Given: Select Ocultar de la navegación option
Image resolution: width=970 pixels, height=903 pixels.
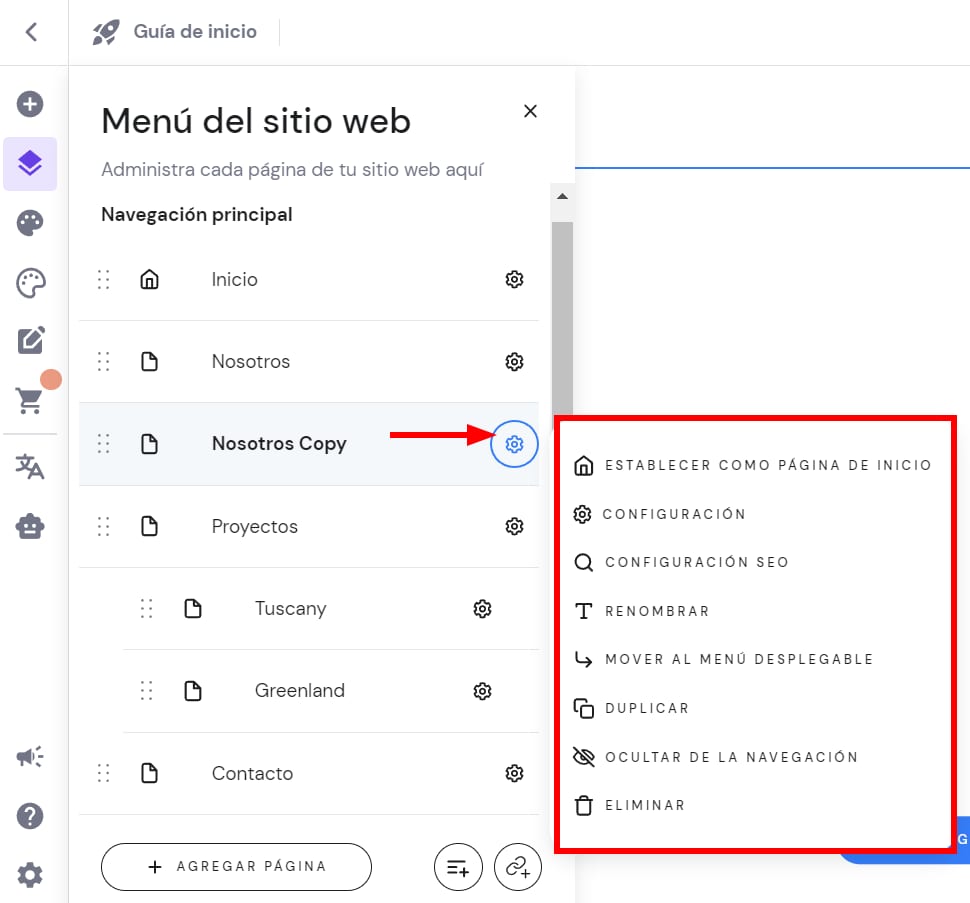Looking at the screenshot, I should tap(731, 757).
